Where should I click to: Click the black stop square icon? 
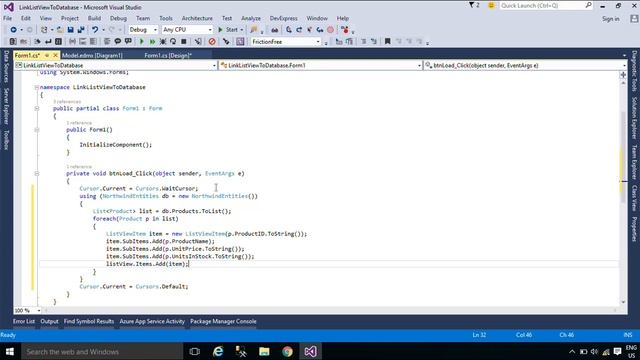click(184, 42)
